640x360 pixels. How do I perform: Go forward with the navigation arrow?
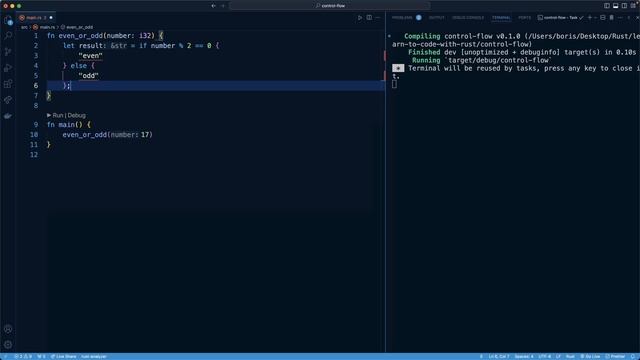click(223, 6)
